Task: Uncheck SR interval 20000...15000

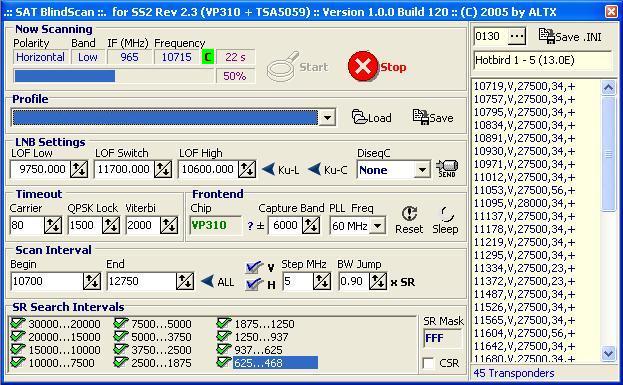Action: [x=17, y=336]
